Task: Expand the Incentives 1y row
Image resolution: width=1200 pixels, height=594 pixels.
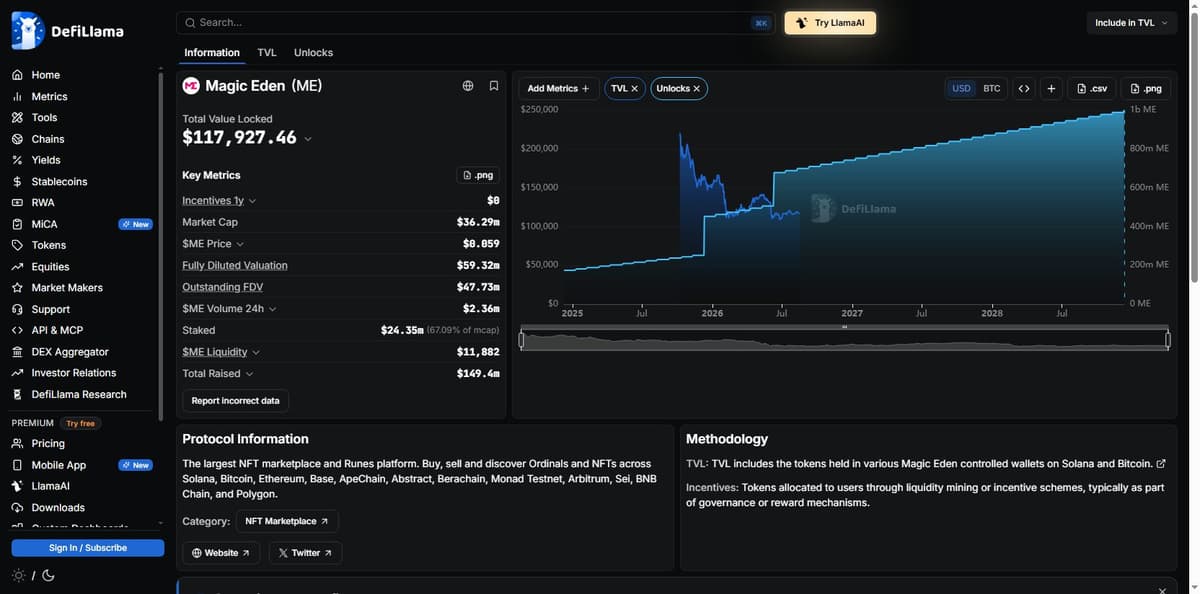Action: 252,201
